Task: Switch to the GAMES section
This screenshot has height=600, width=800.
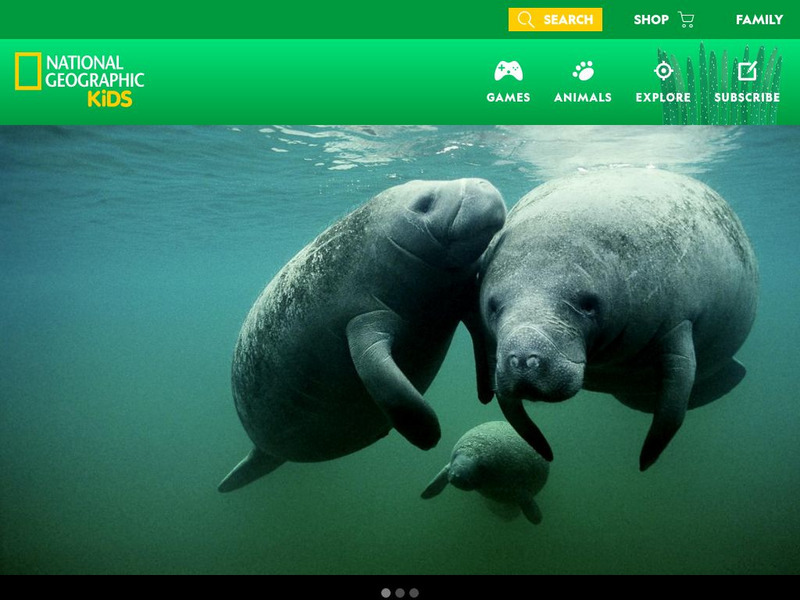Action: point(510,97)
